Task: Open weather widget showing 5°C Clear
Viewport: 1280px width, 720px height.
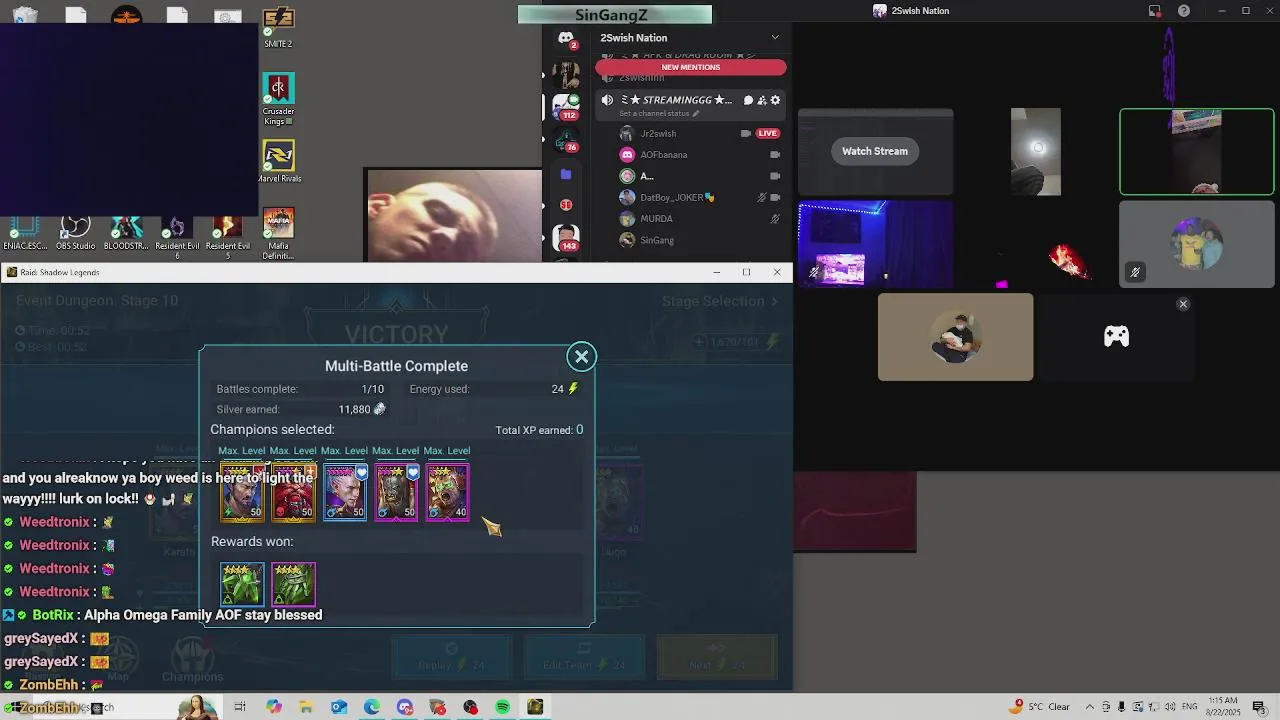Action: point(1040,707)
